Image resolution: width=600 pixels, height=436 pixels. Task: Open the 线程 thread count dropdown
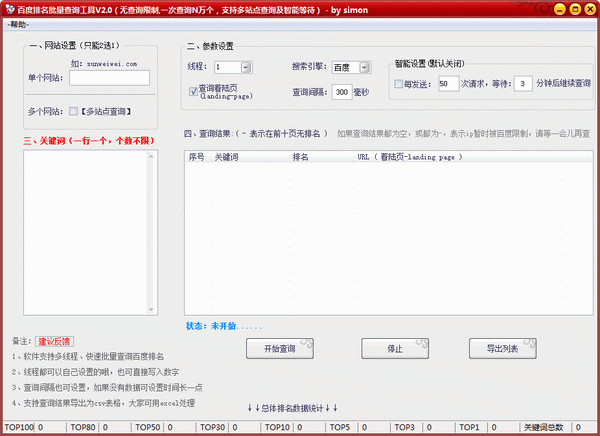(x=246, y=67)
